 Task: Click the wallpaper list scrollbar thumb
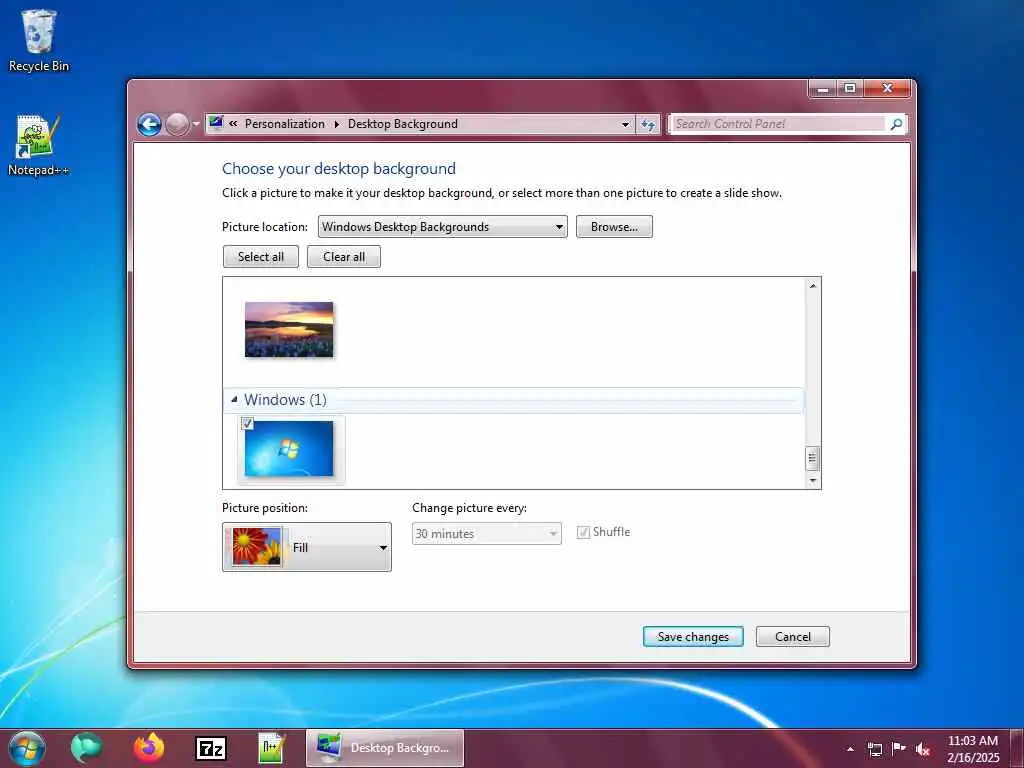[812, 458]
